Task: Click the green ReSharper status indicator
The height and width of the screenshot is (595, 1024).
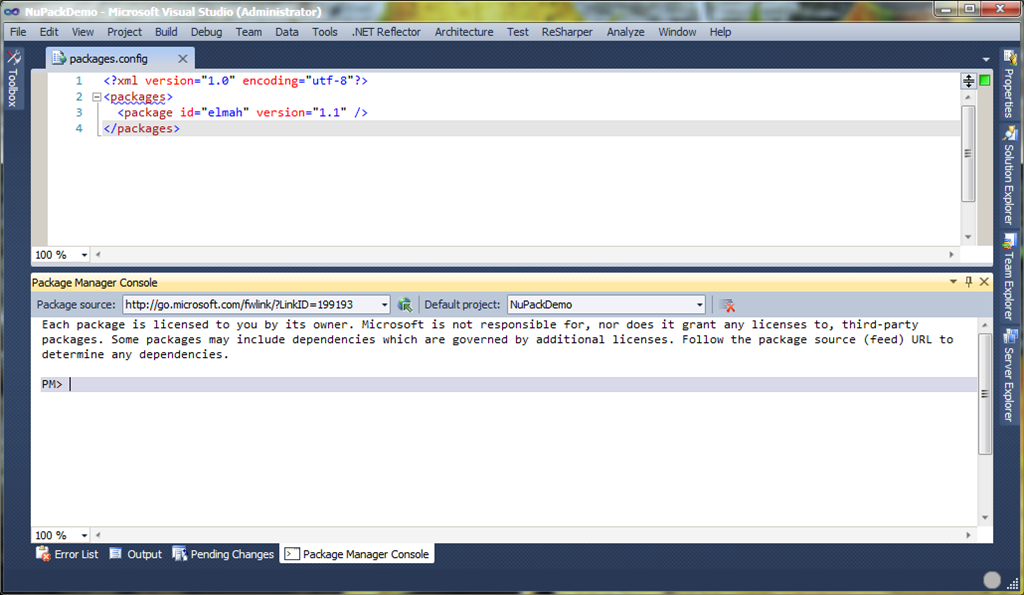Action: (x=985, y=80)
